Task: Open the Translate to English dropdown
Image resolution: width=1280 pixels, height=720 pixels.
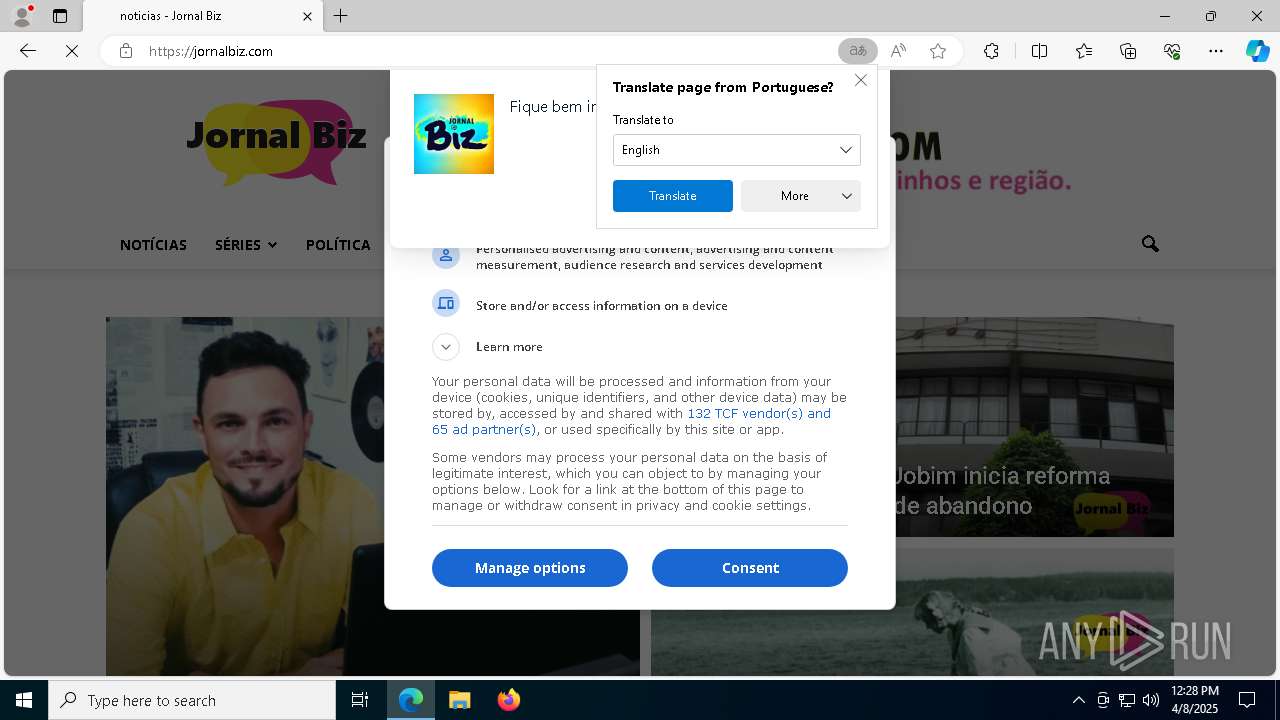Action: (x=736, y=150)
